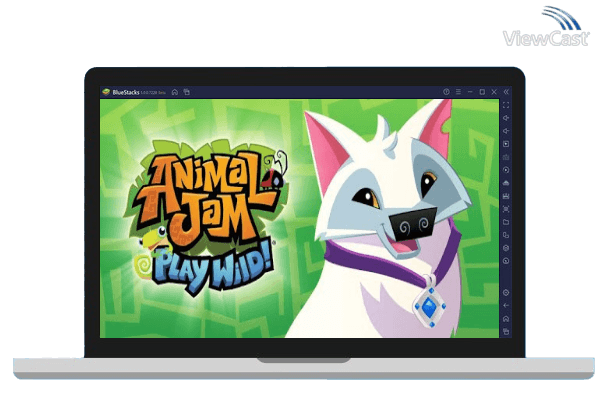Image resolution: width=602 pixels, height=414 pixels.
Task: Open the BlueStacks help question-mark icon
Action: click(x=446, y=92)
